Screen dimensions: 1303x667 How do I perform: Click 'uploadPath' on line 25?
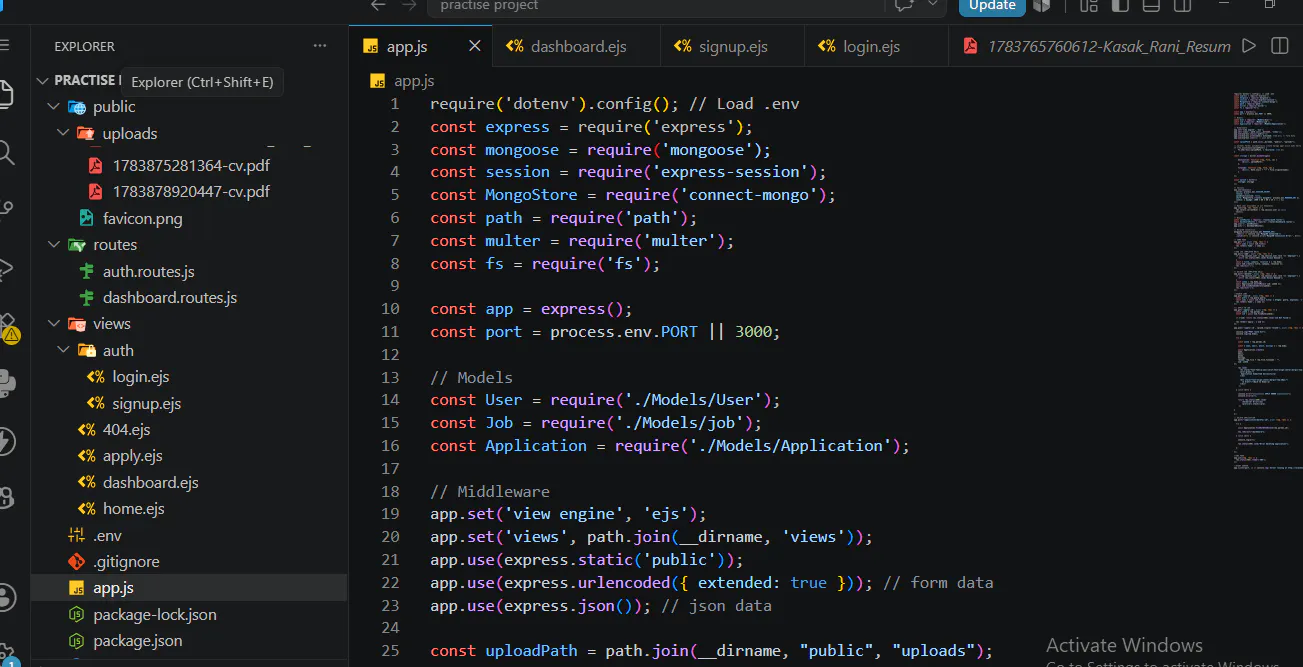[x=531, y=651]
